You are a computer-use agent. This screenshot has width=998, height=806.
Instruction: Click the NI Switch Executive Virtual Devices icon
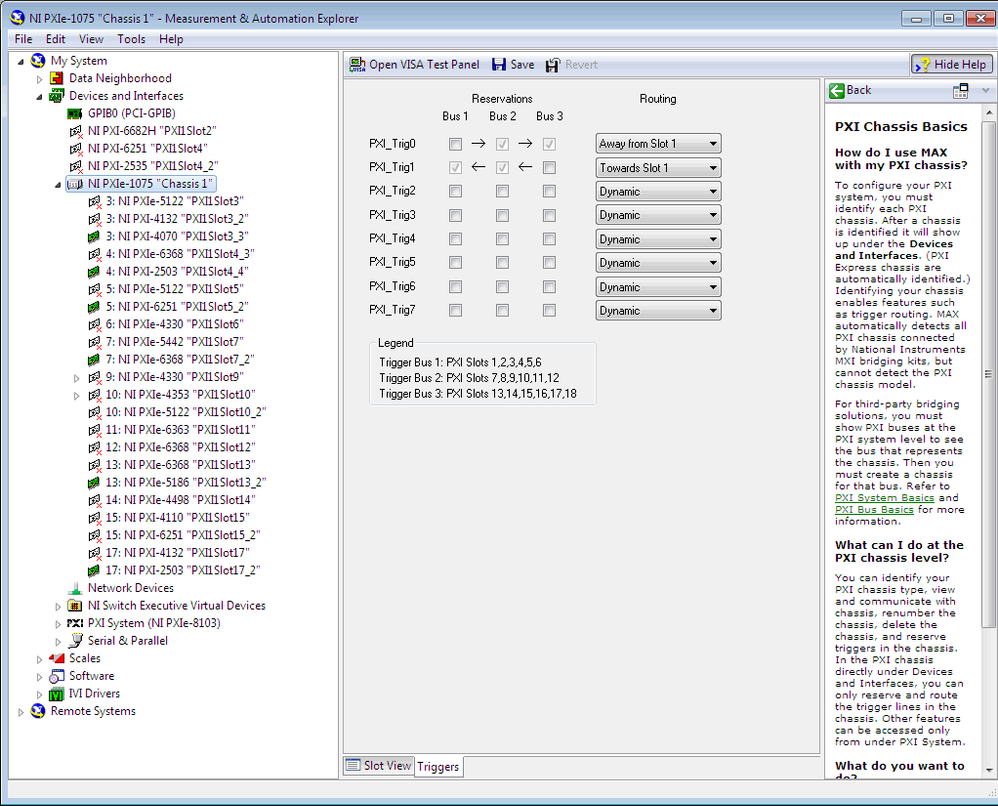pyautogui.click(x=75, y=605)
